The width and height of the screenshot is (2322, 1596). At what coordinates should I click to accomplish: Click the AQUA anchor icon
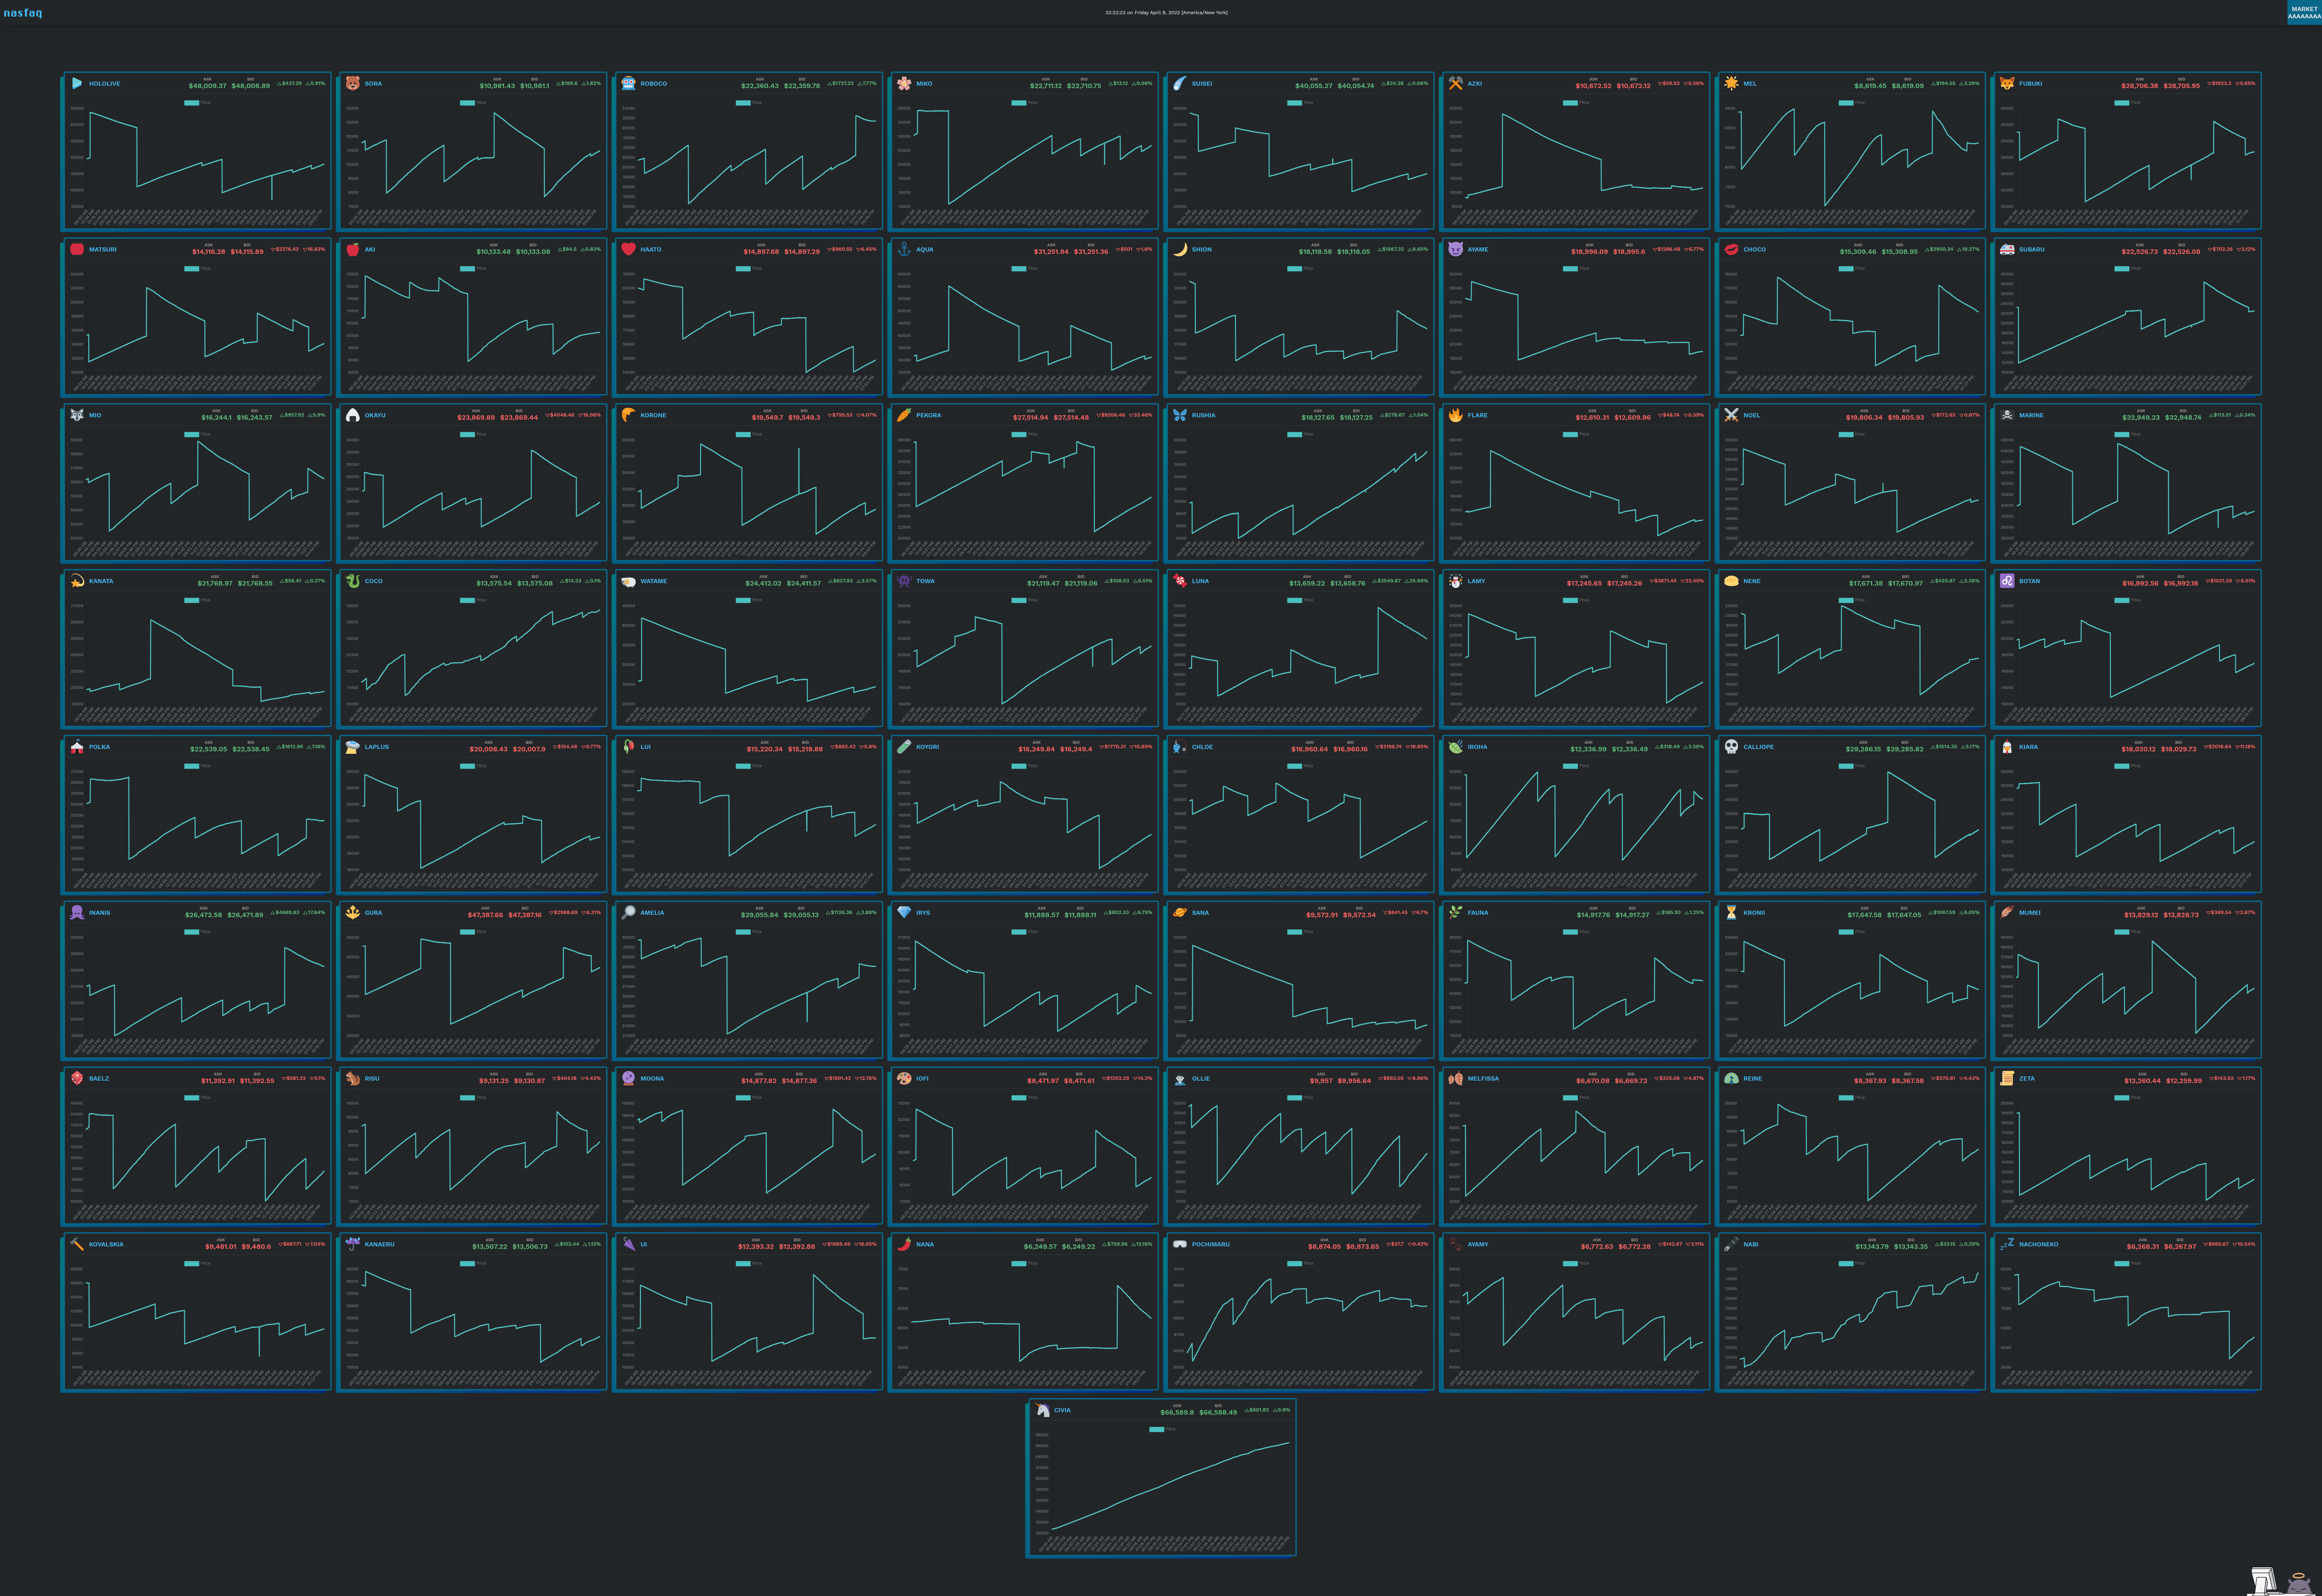point(904,249)
